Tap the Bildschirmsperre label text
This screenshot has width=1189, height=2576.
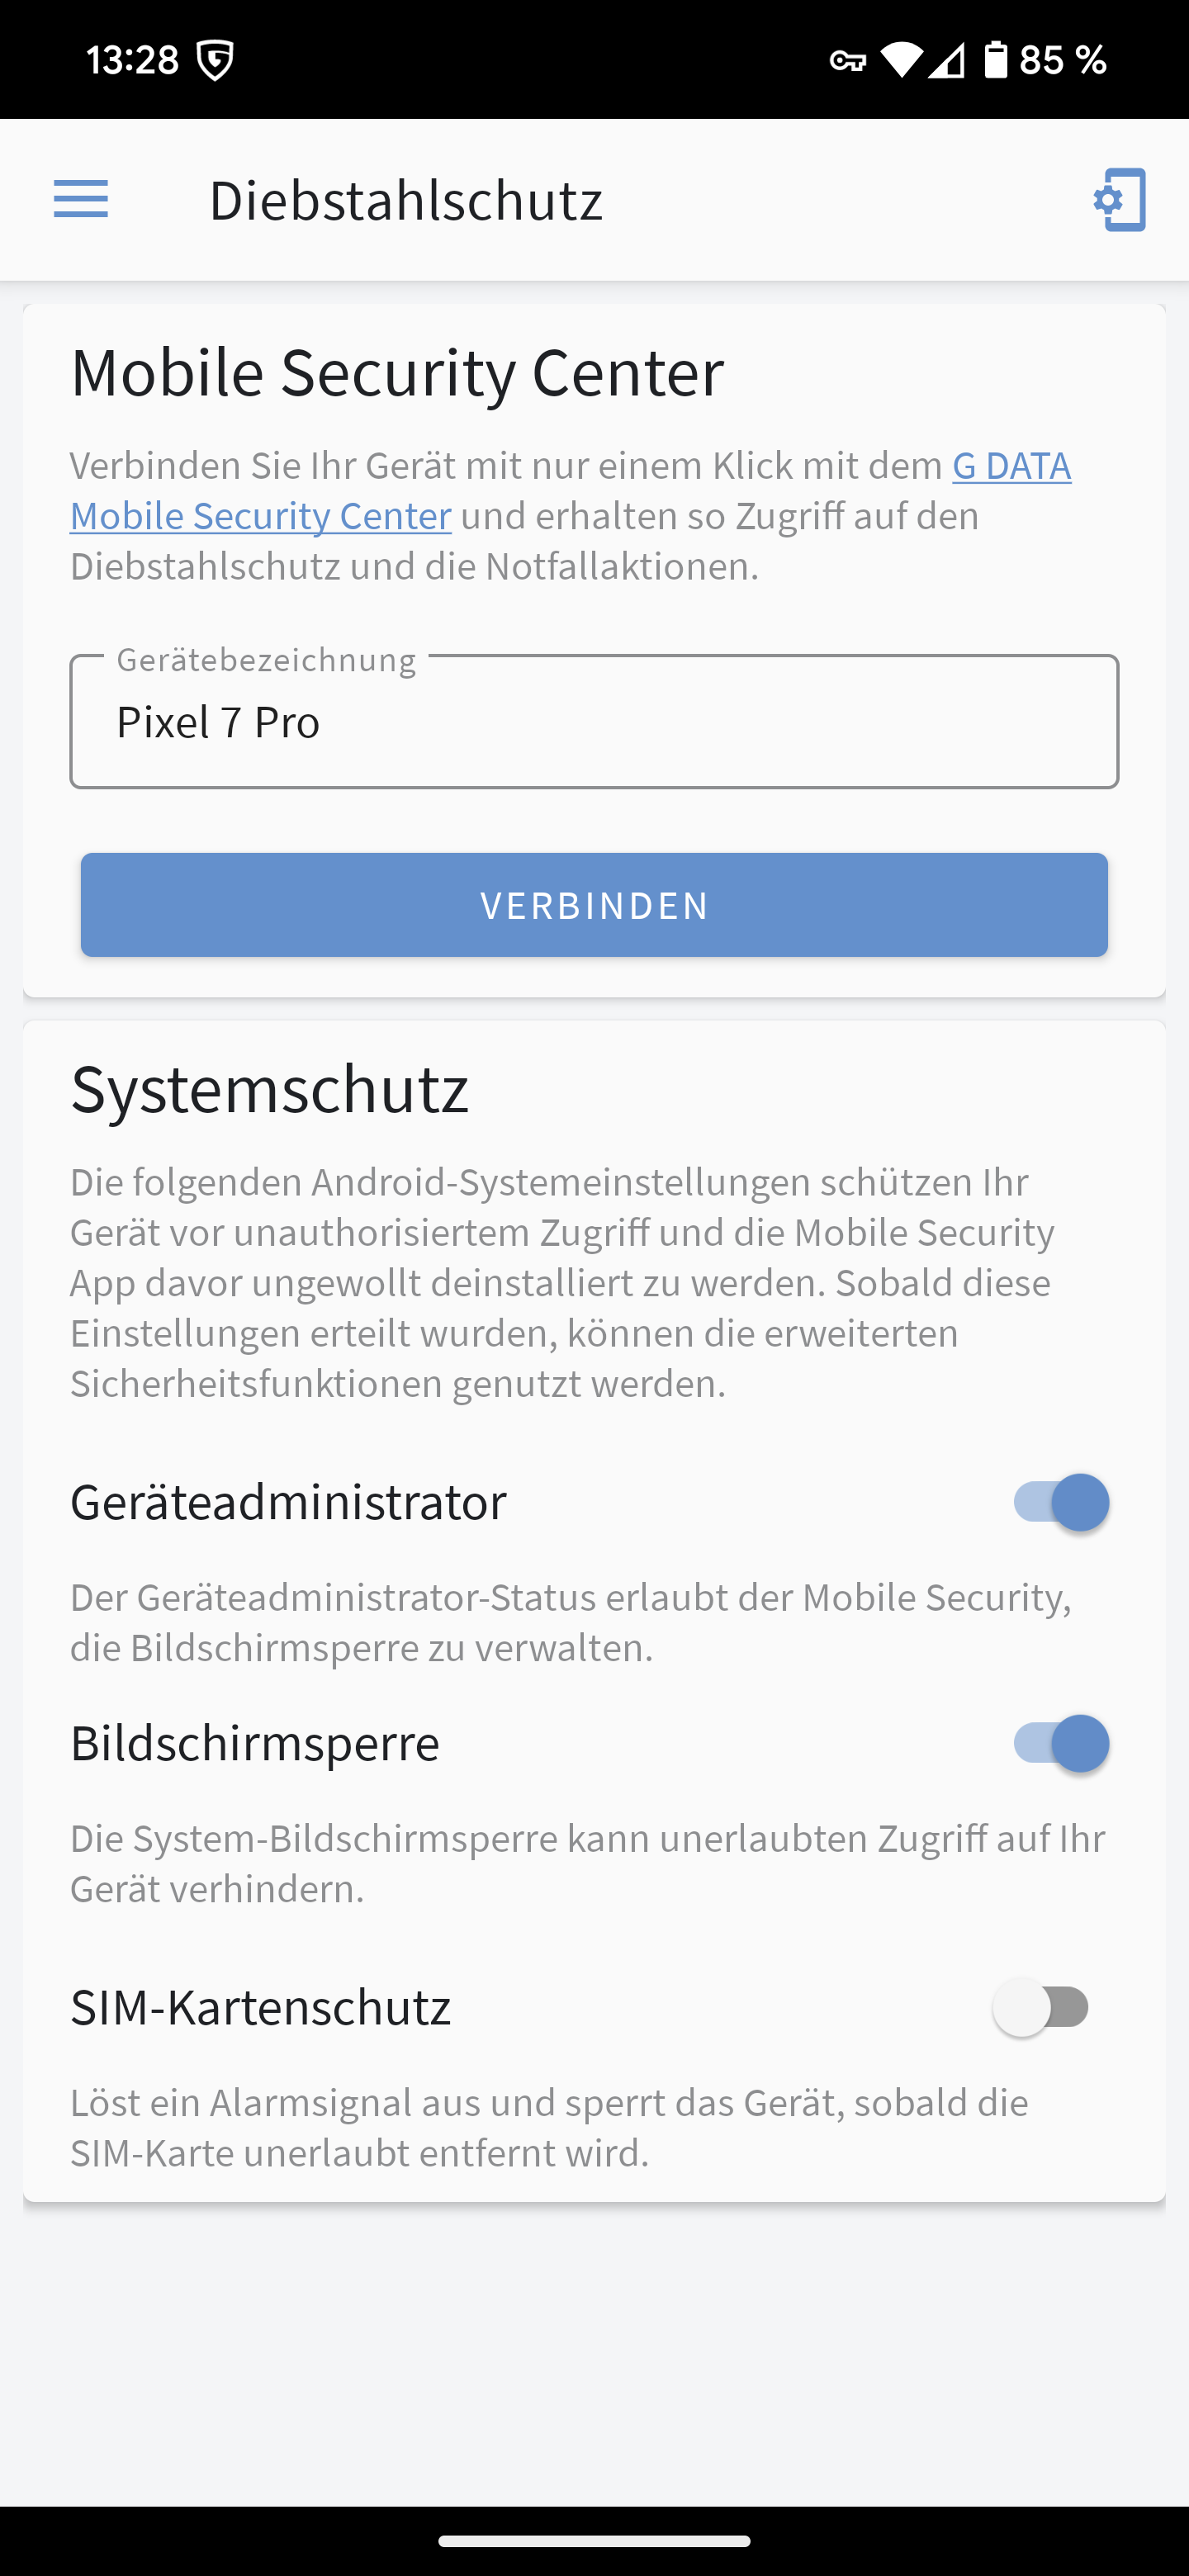[x=255, y=1743]
